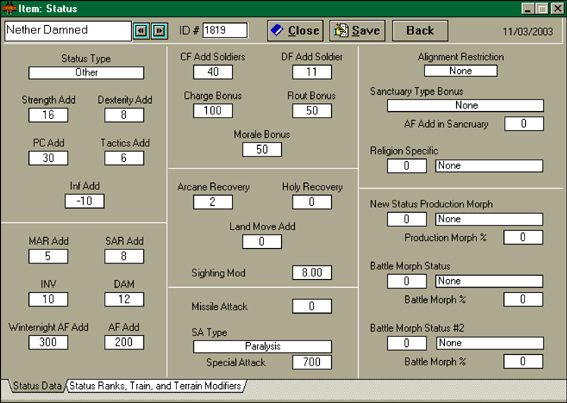567x403 pixels.
Task: Open the Status Type dropdown showing Other
Action: coord(86,73)
